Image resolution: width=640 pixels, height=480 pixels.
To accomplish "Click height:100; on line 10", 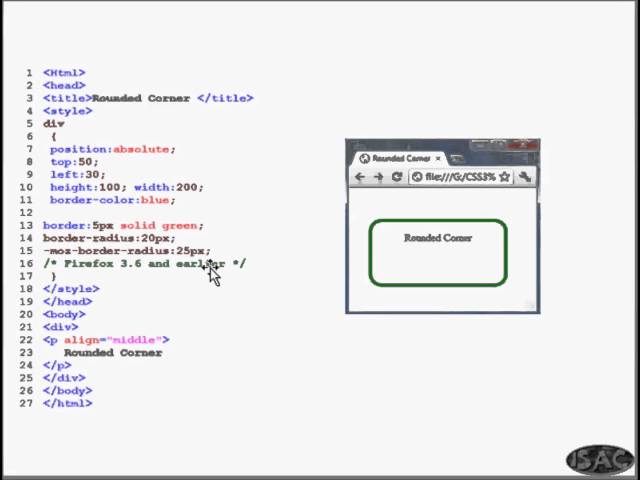I will (x=89, y=187).
